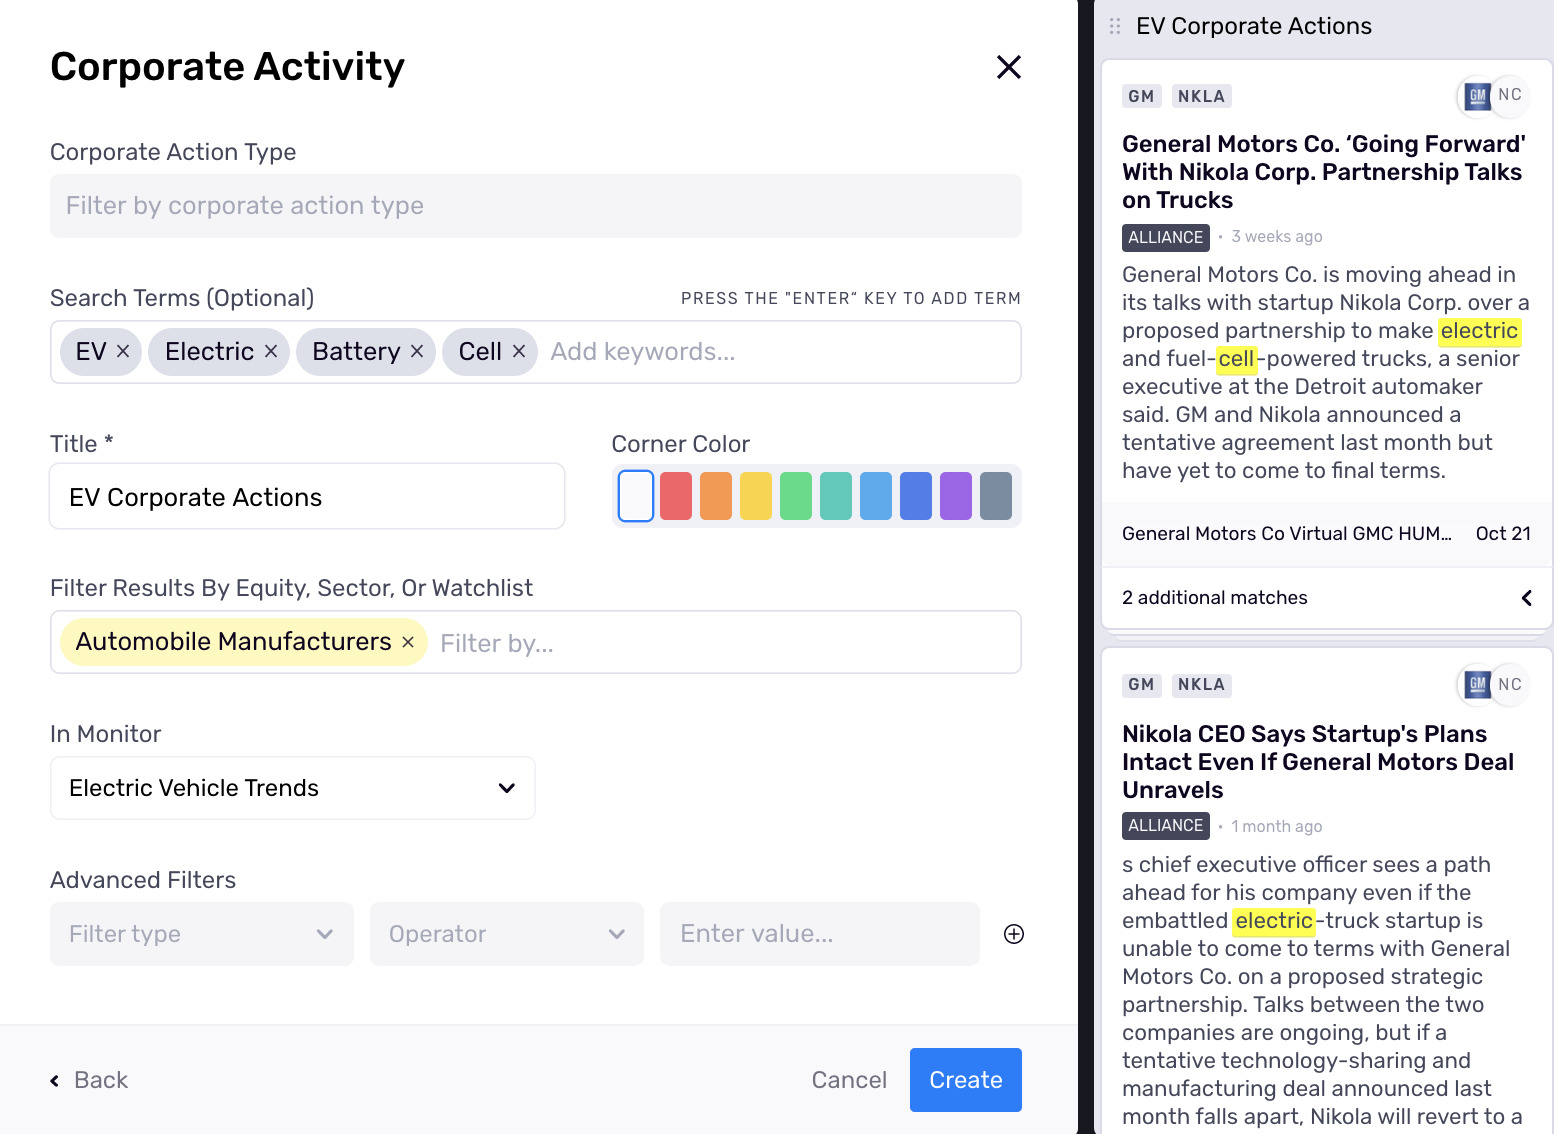Open the Operator dropdown
The height and width of the screenshot is (1134, 1554).
[x=507, y=934]
